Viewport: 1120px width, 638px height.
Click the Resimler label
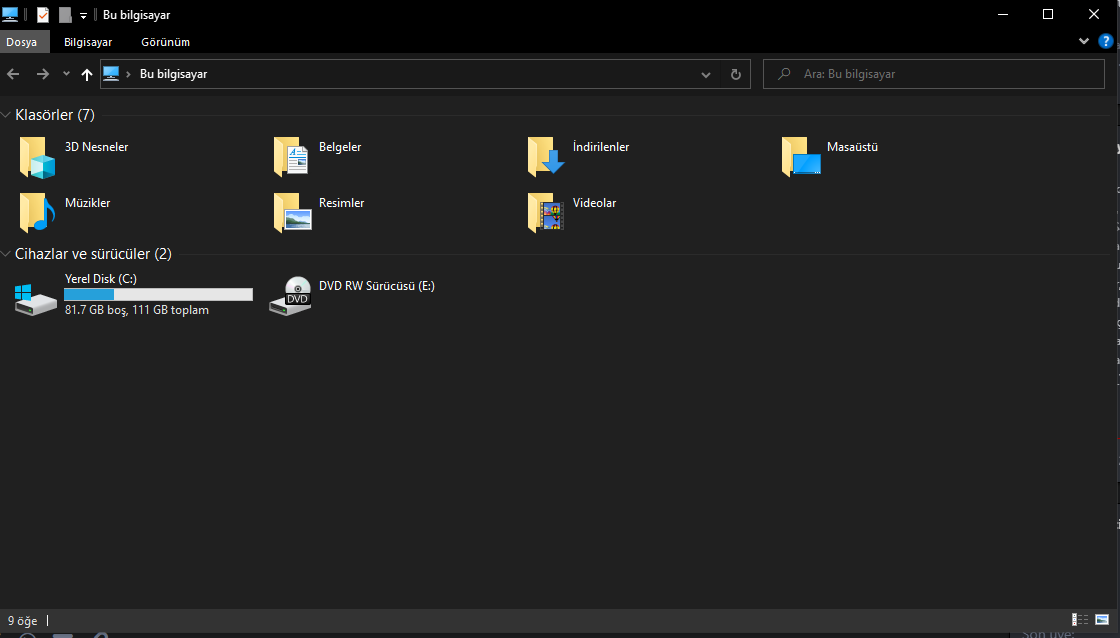341,203
